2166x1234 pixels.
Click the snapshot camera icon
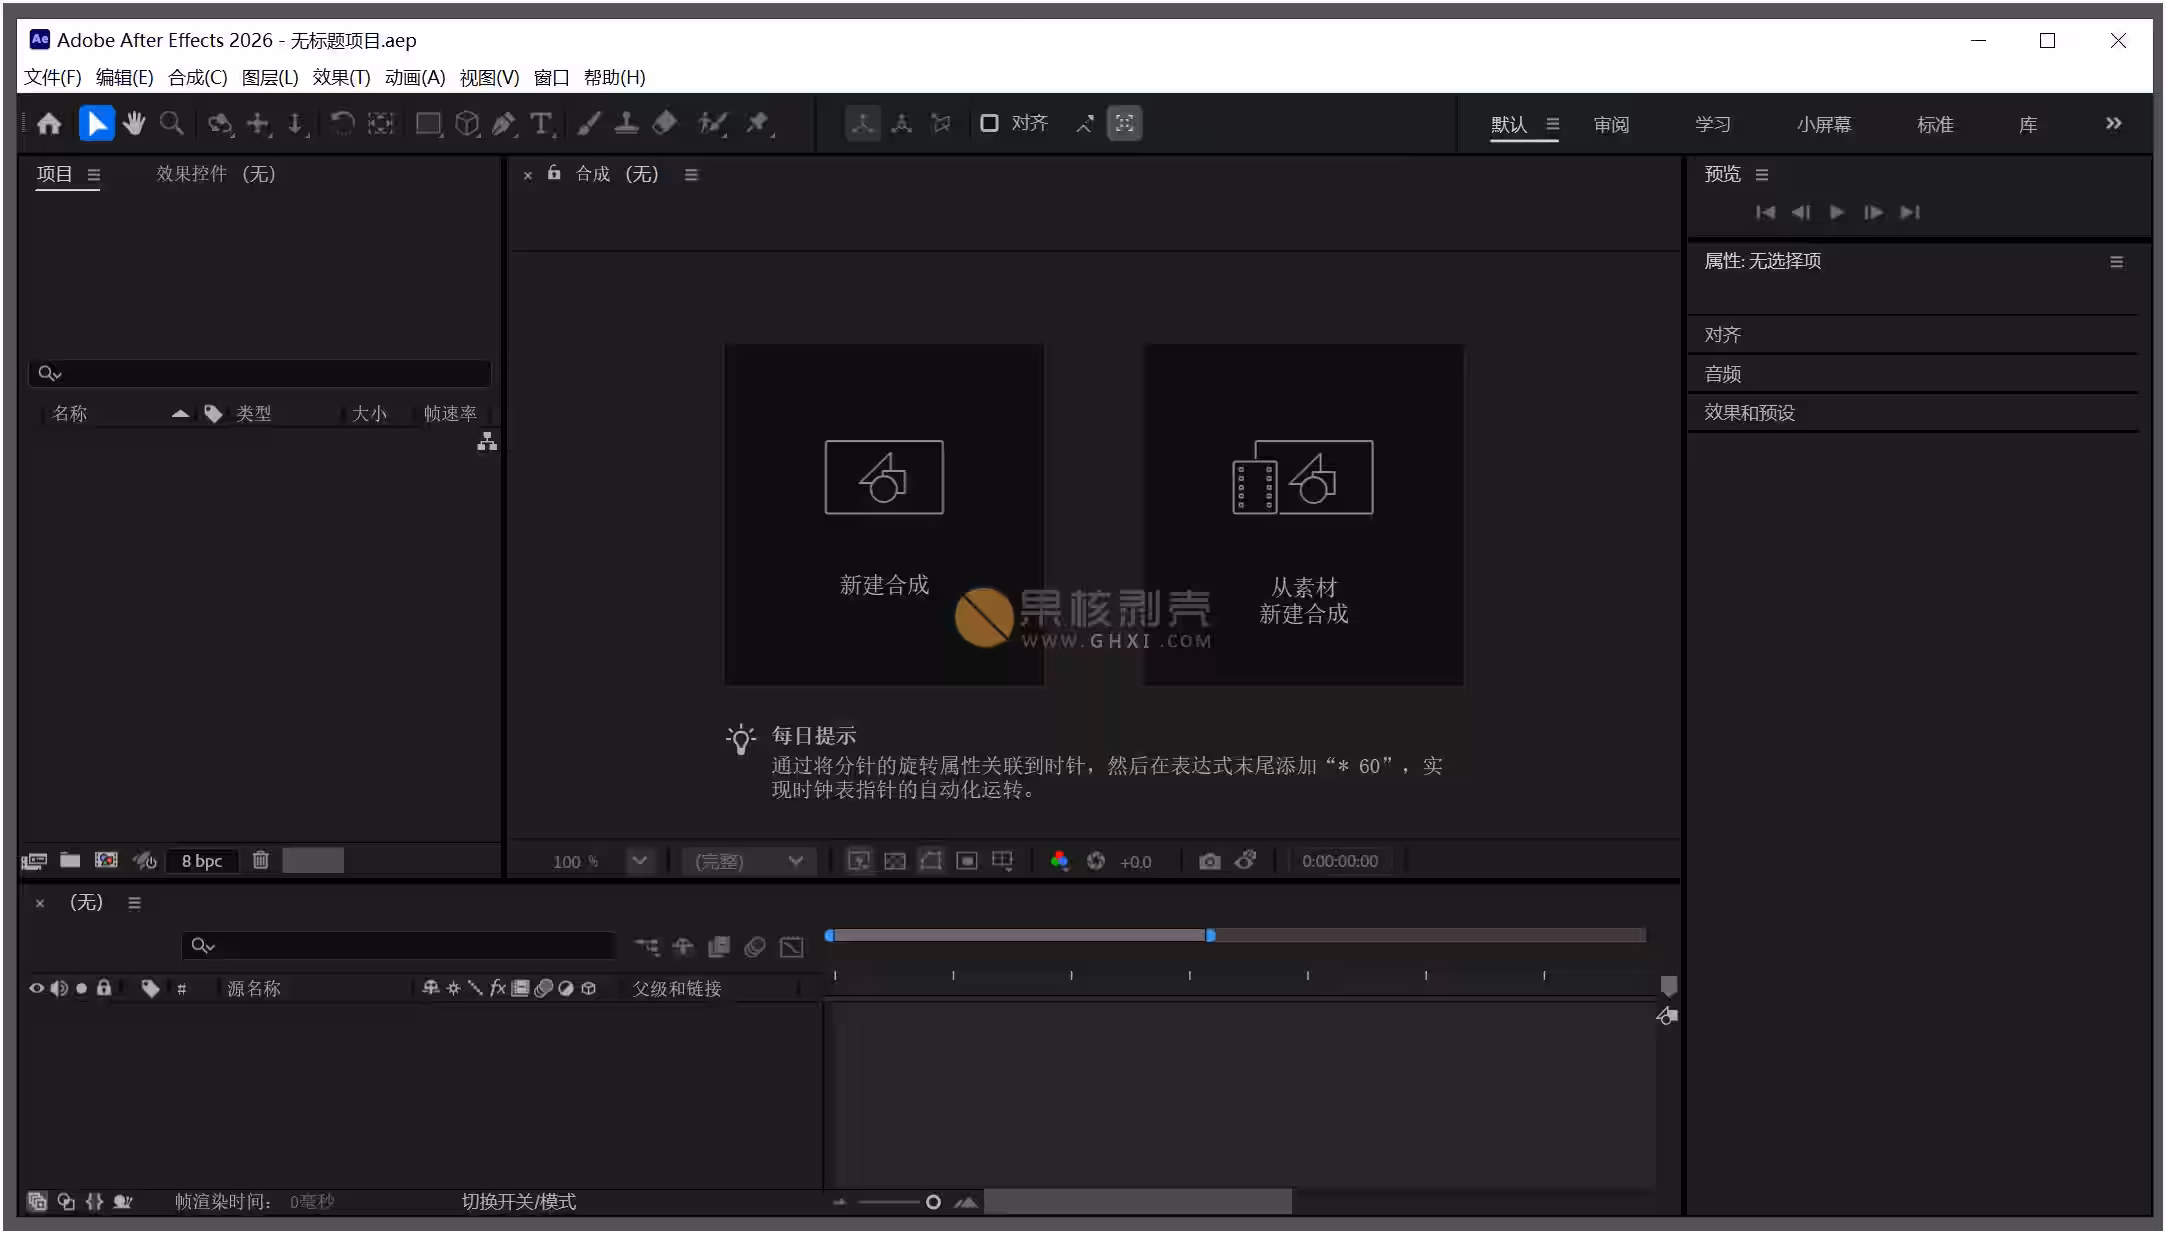point(1209,861)
